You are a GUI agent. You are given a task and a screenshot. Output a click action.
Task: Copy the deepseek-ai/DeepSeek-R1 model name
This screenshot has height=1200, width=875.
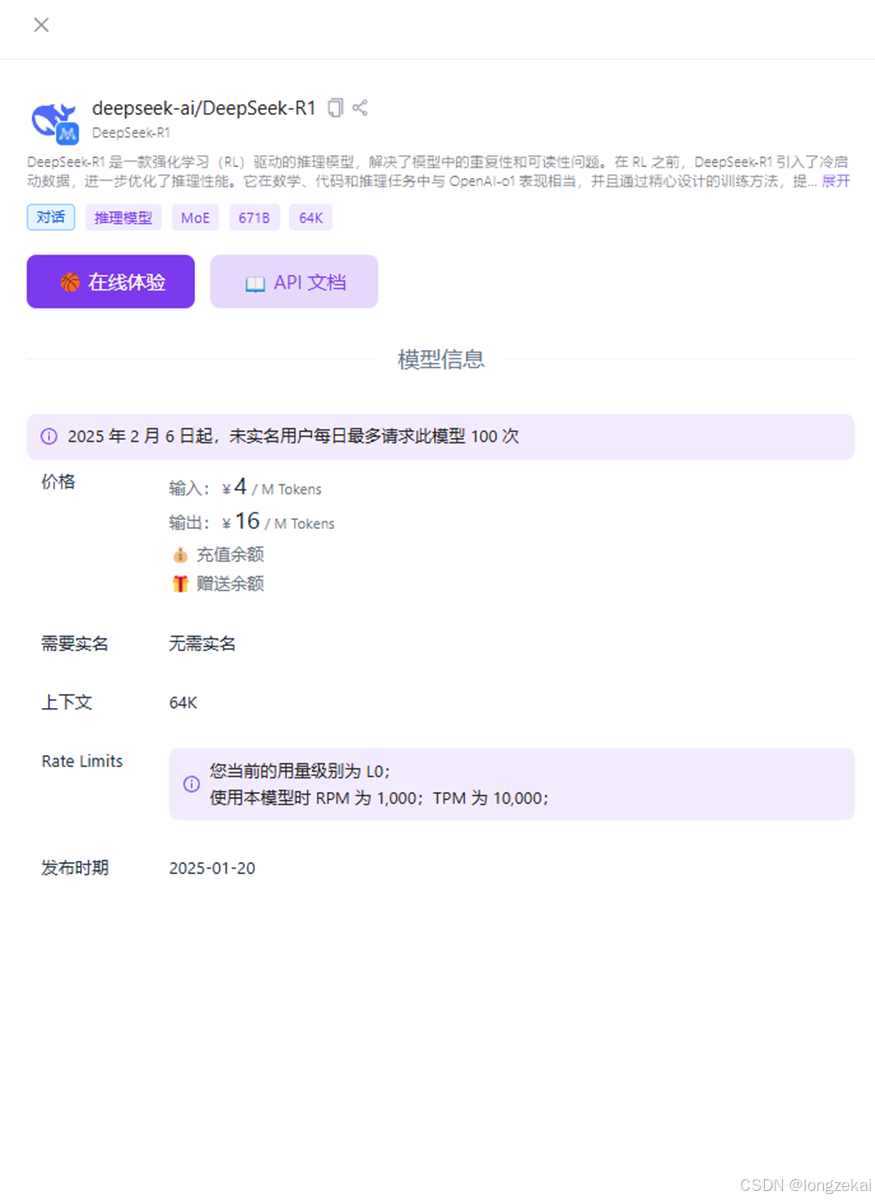[x=336, y=107]
